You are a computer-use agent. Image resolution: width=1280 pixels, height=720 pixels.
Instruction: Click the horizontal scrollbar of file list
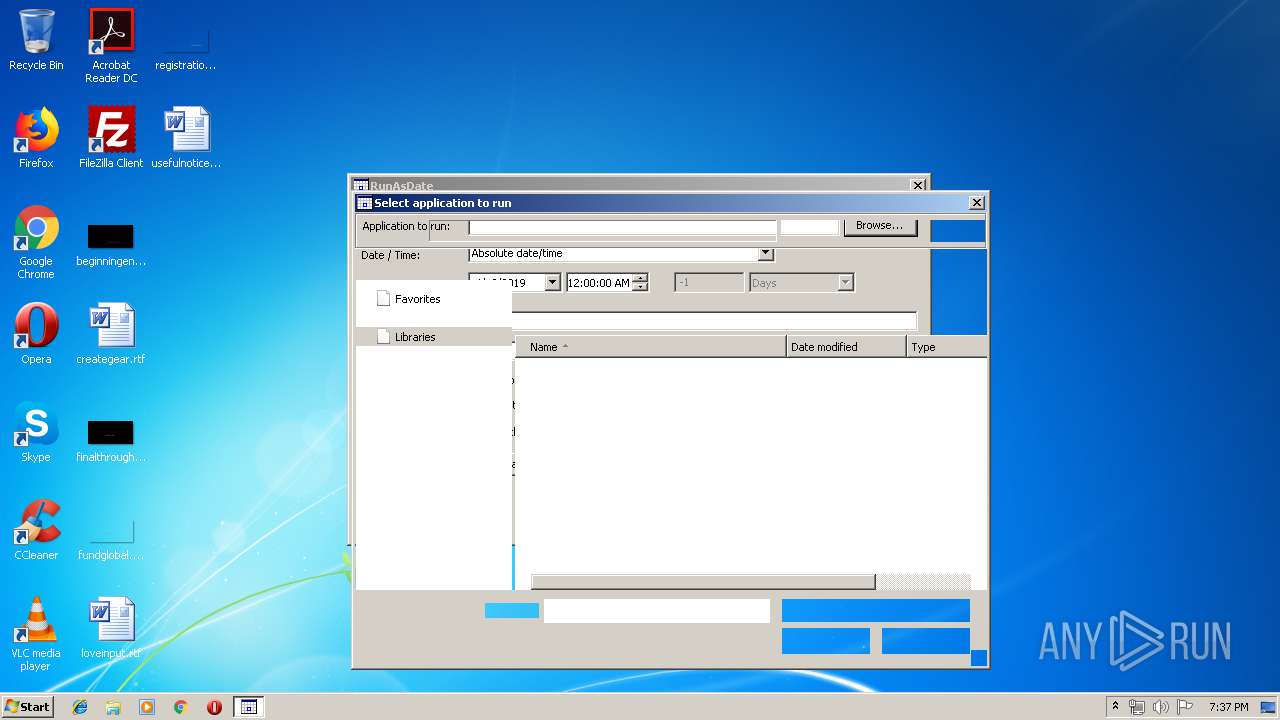(703, 582)
